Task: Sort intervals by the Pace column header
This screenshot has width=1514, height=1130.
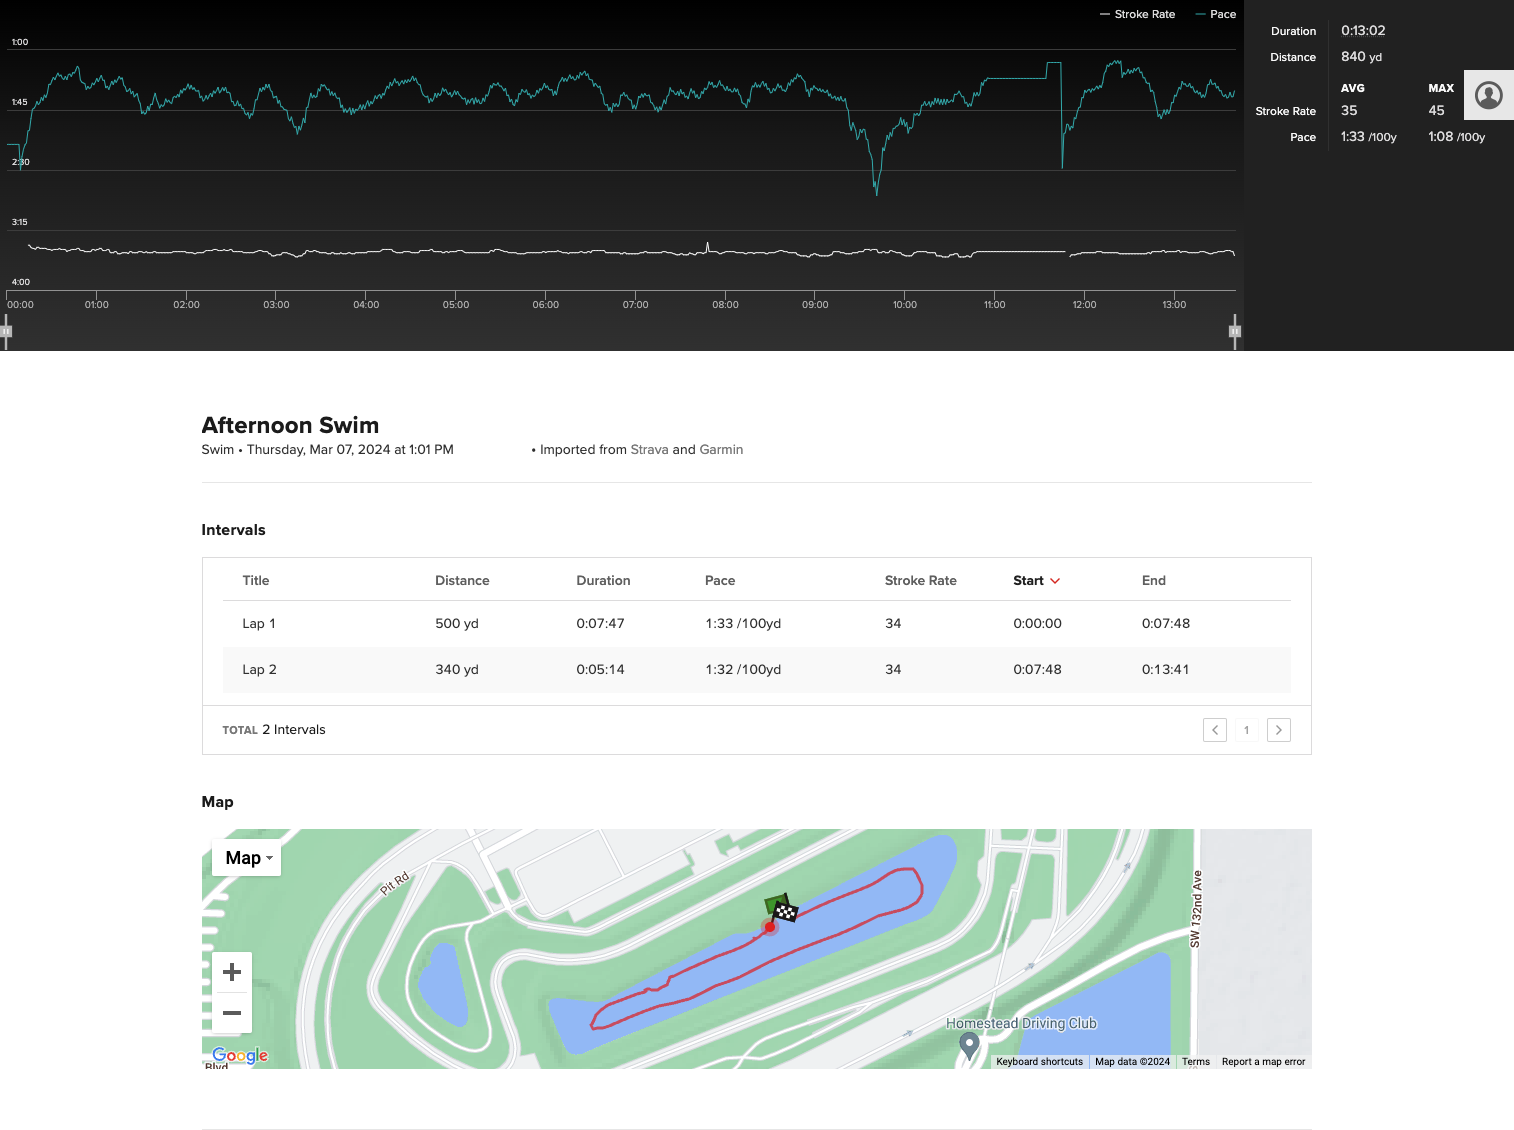Action: 720,580
